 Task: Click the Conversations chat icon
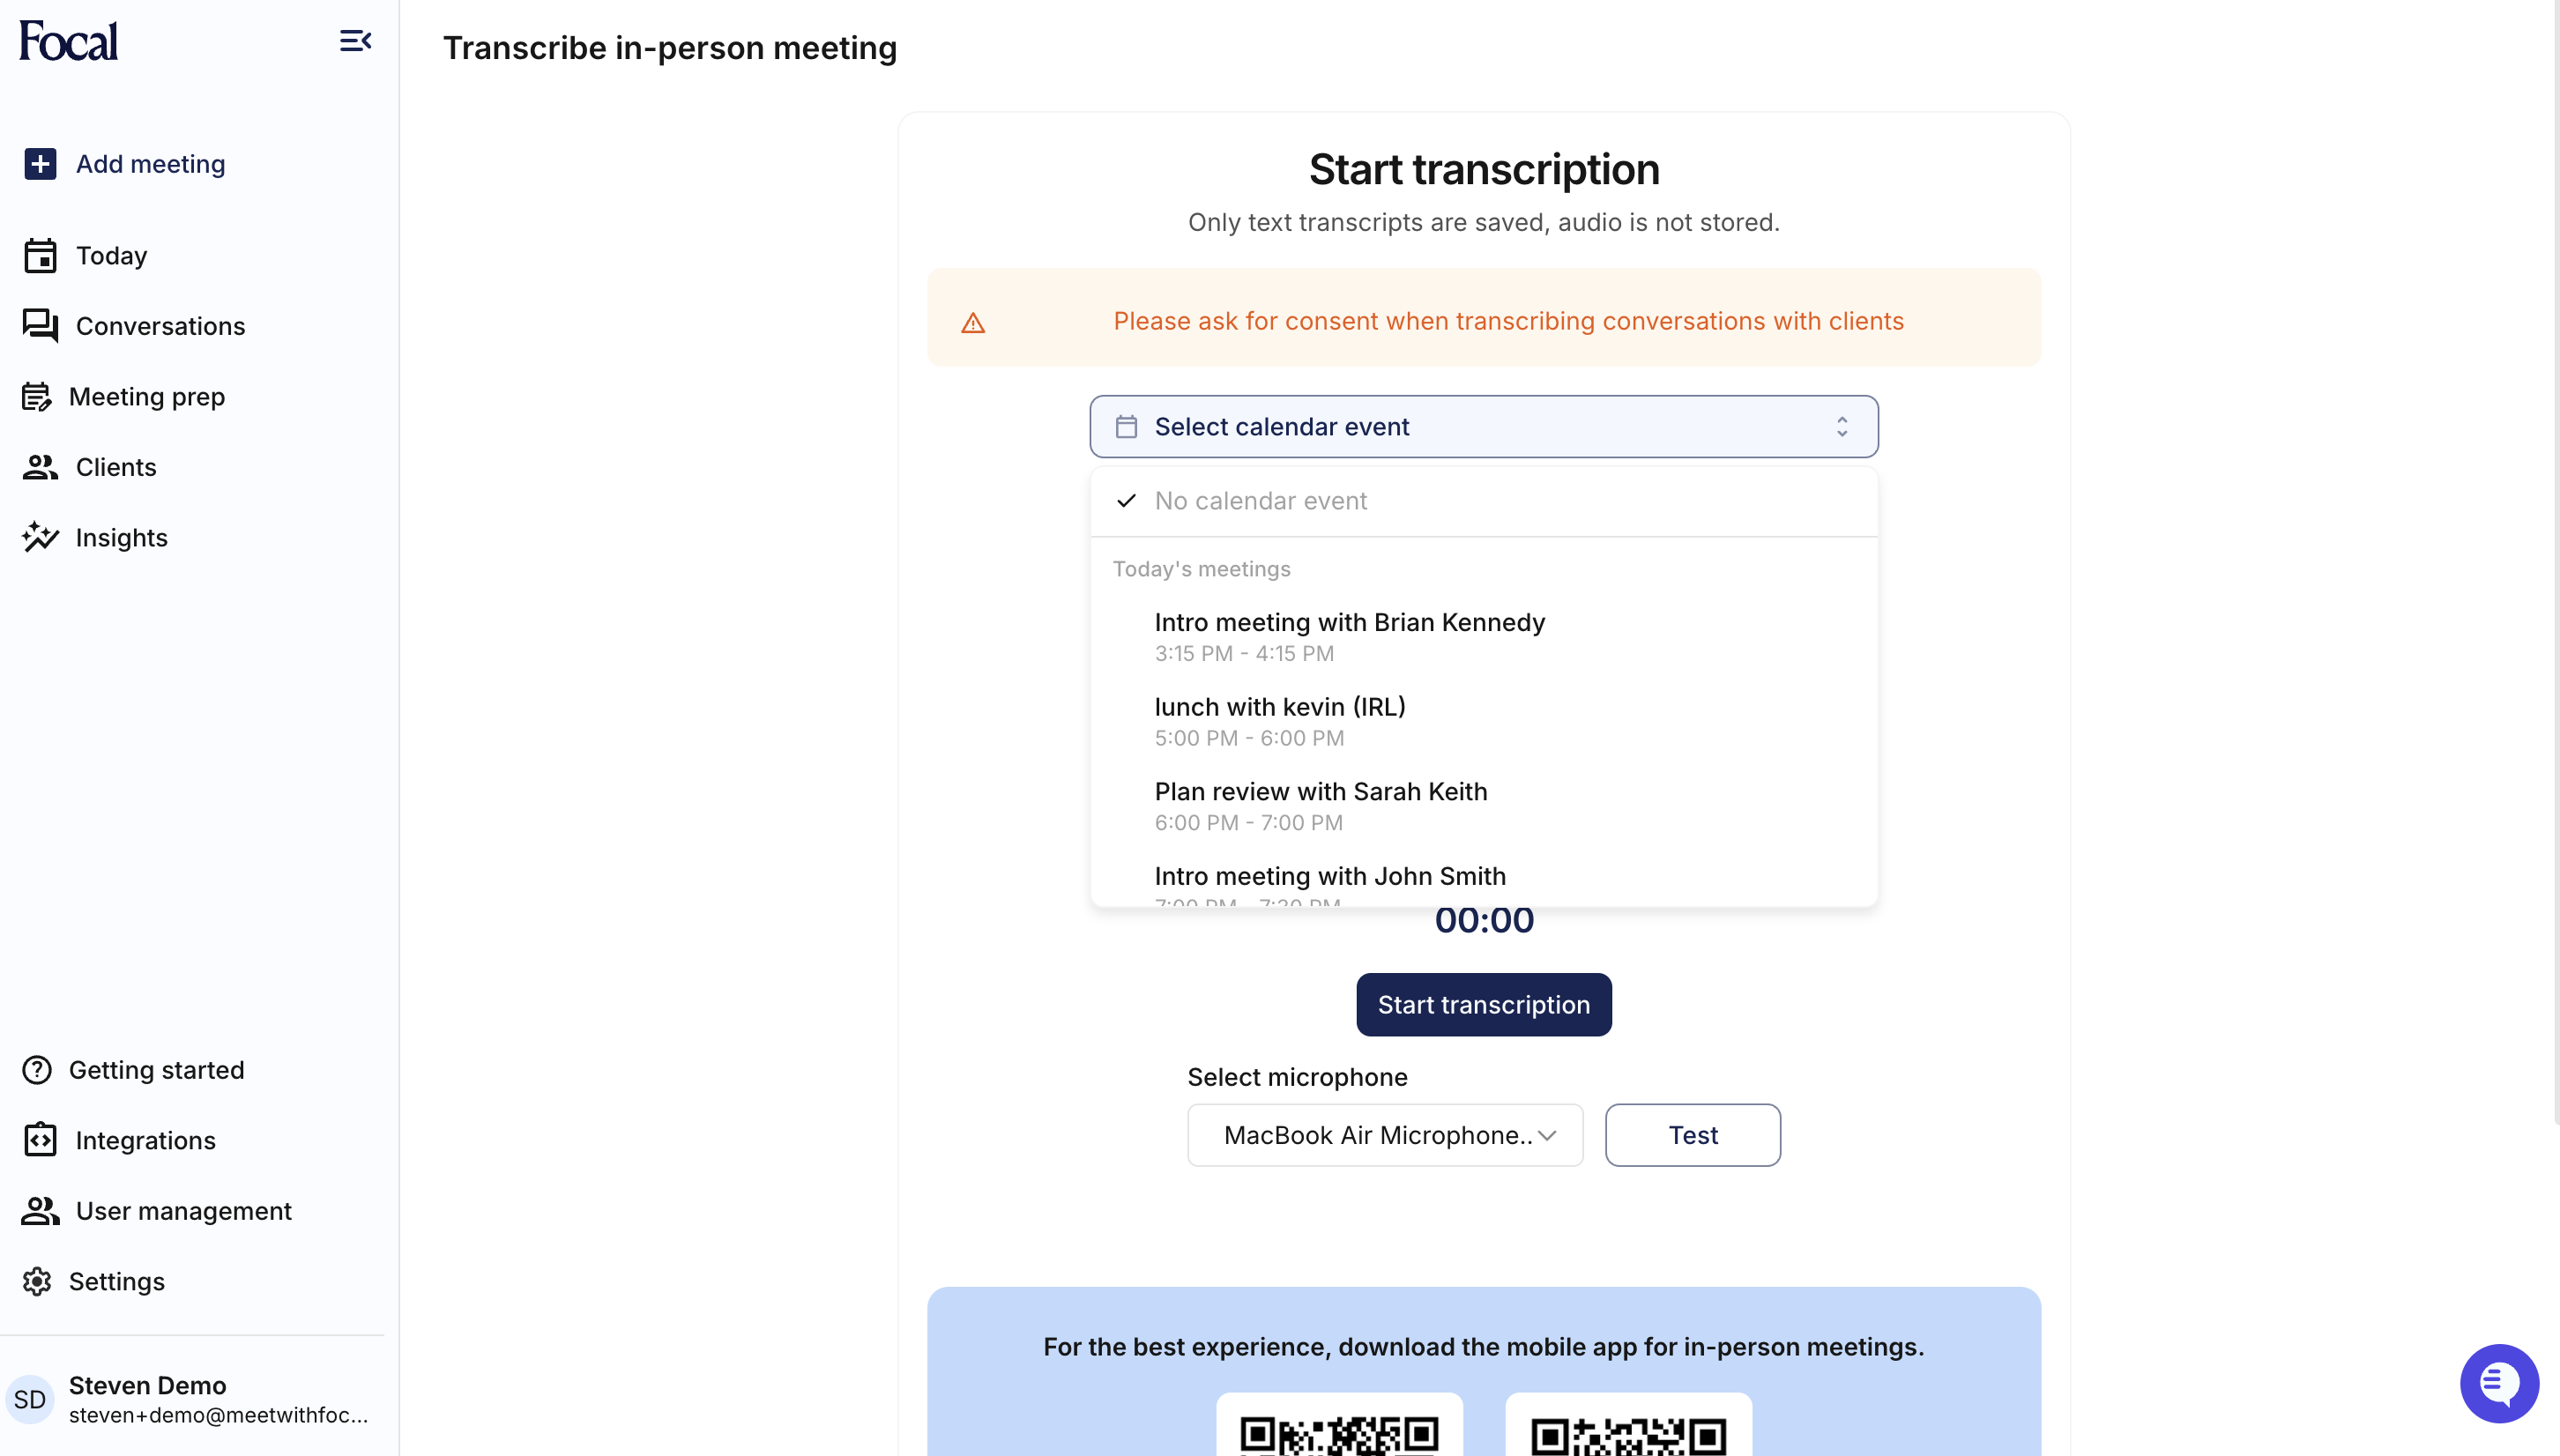point(39,325)
